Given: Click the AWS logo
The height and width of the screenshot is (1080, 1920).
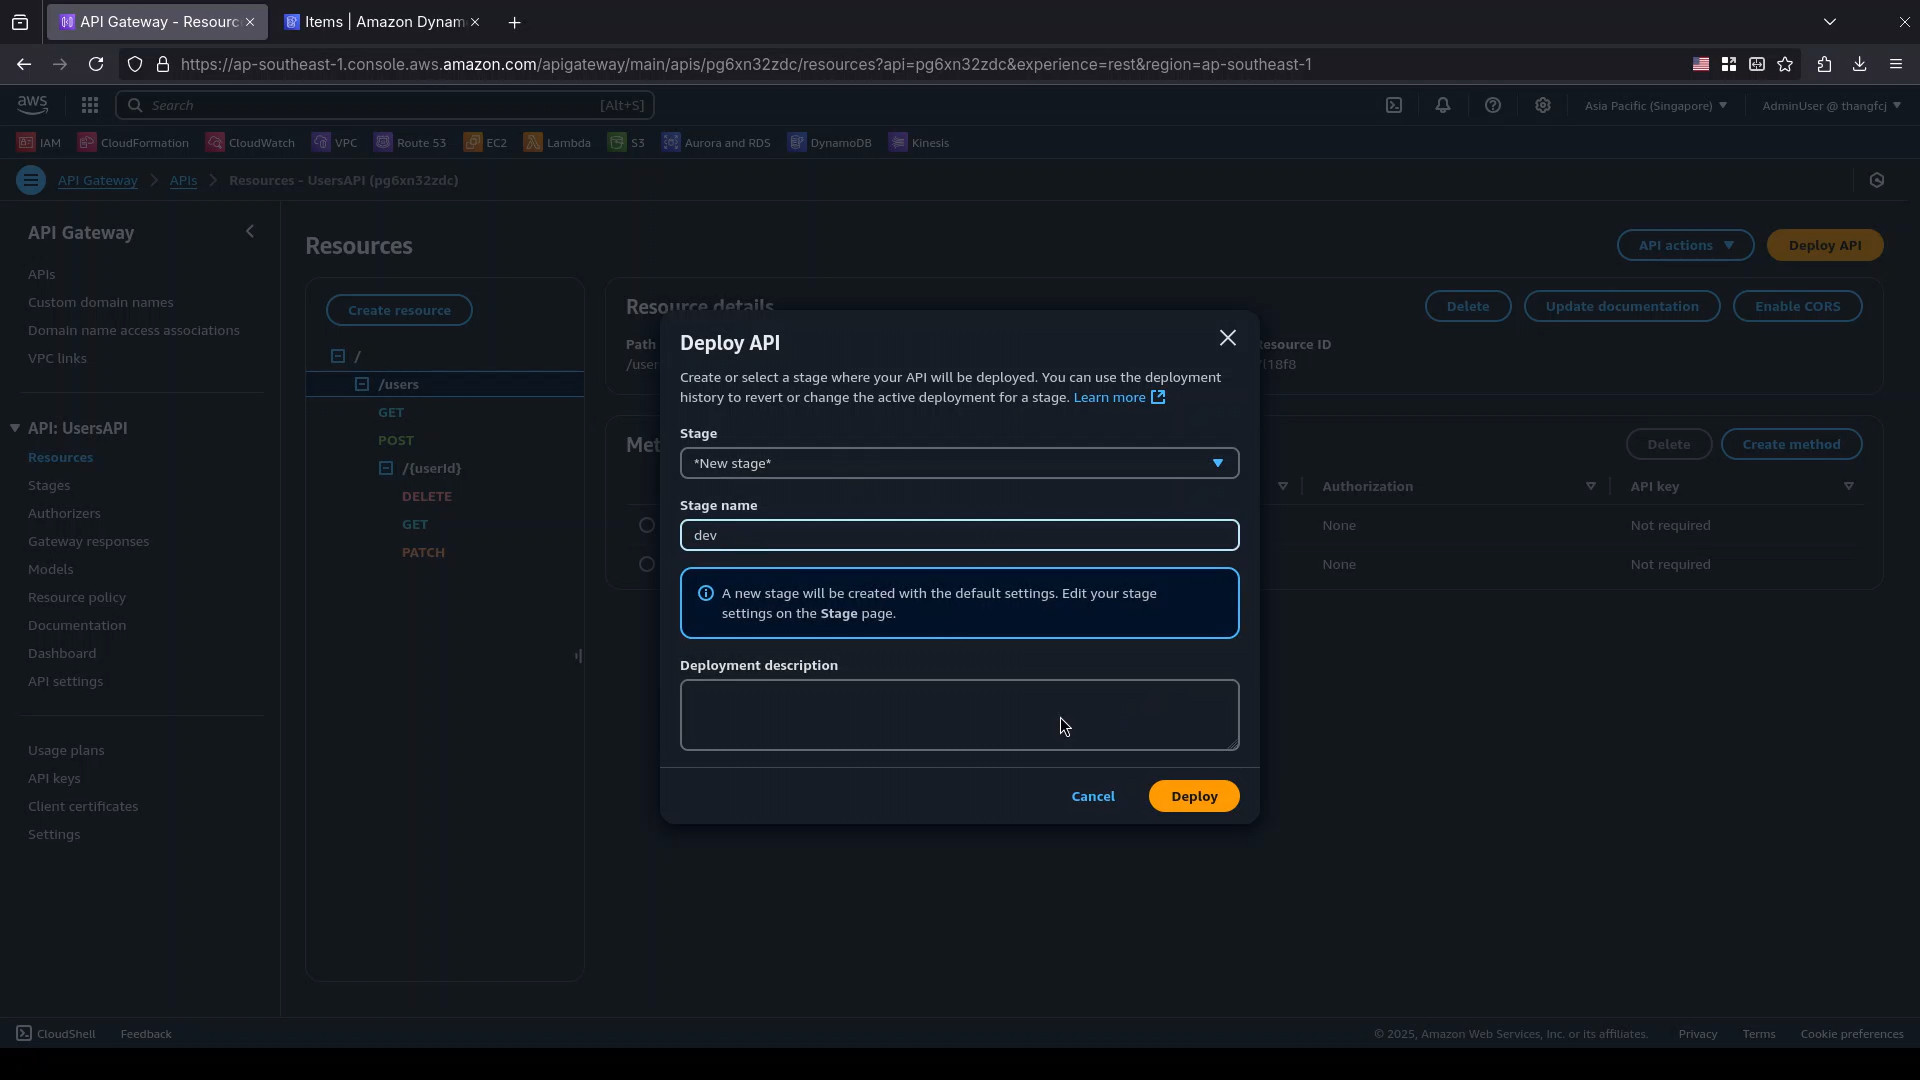Looking at the screenshot, I should [32, 105].
